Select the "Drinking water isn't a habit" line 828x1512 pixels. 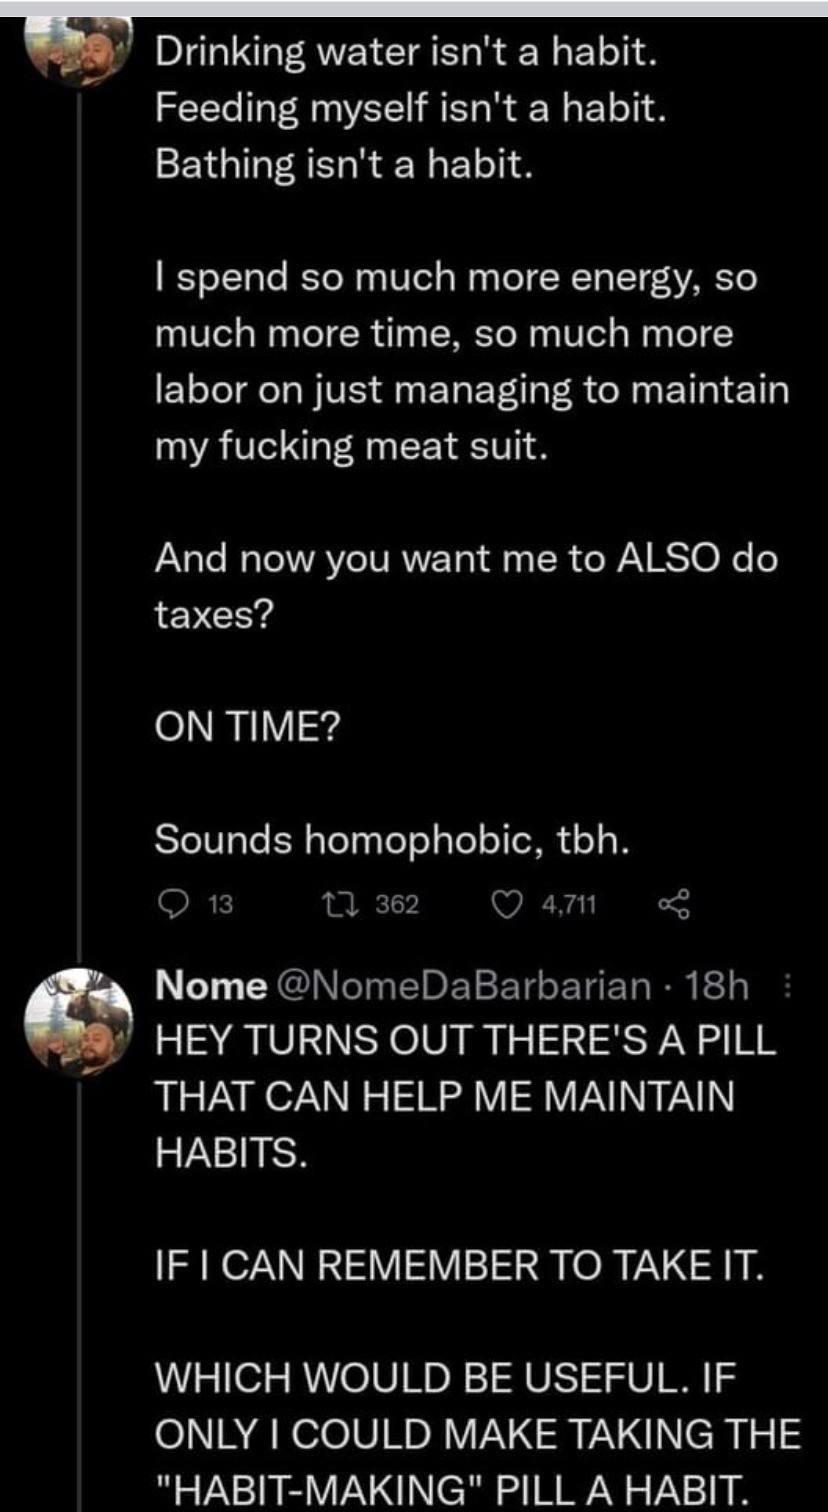(x=405, y=50)
